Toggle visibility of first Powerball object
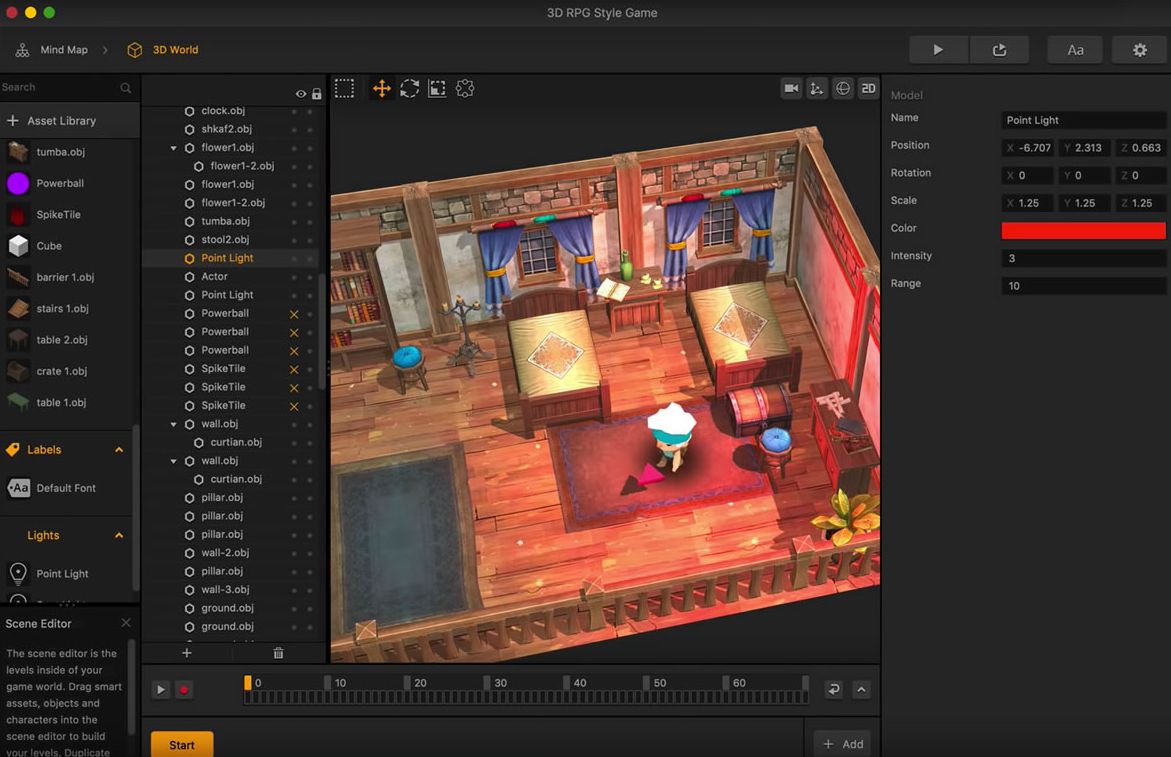 293,314
